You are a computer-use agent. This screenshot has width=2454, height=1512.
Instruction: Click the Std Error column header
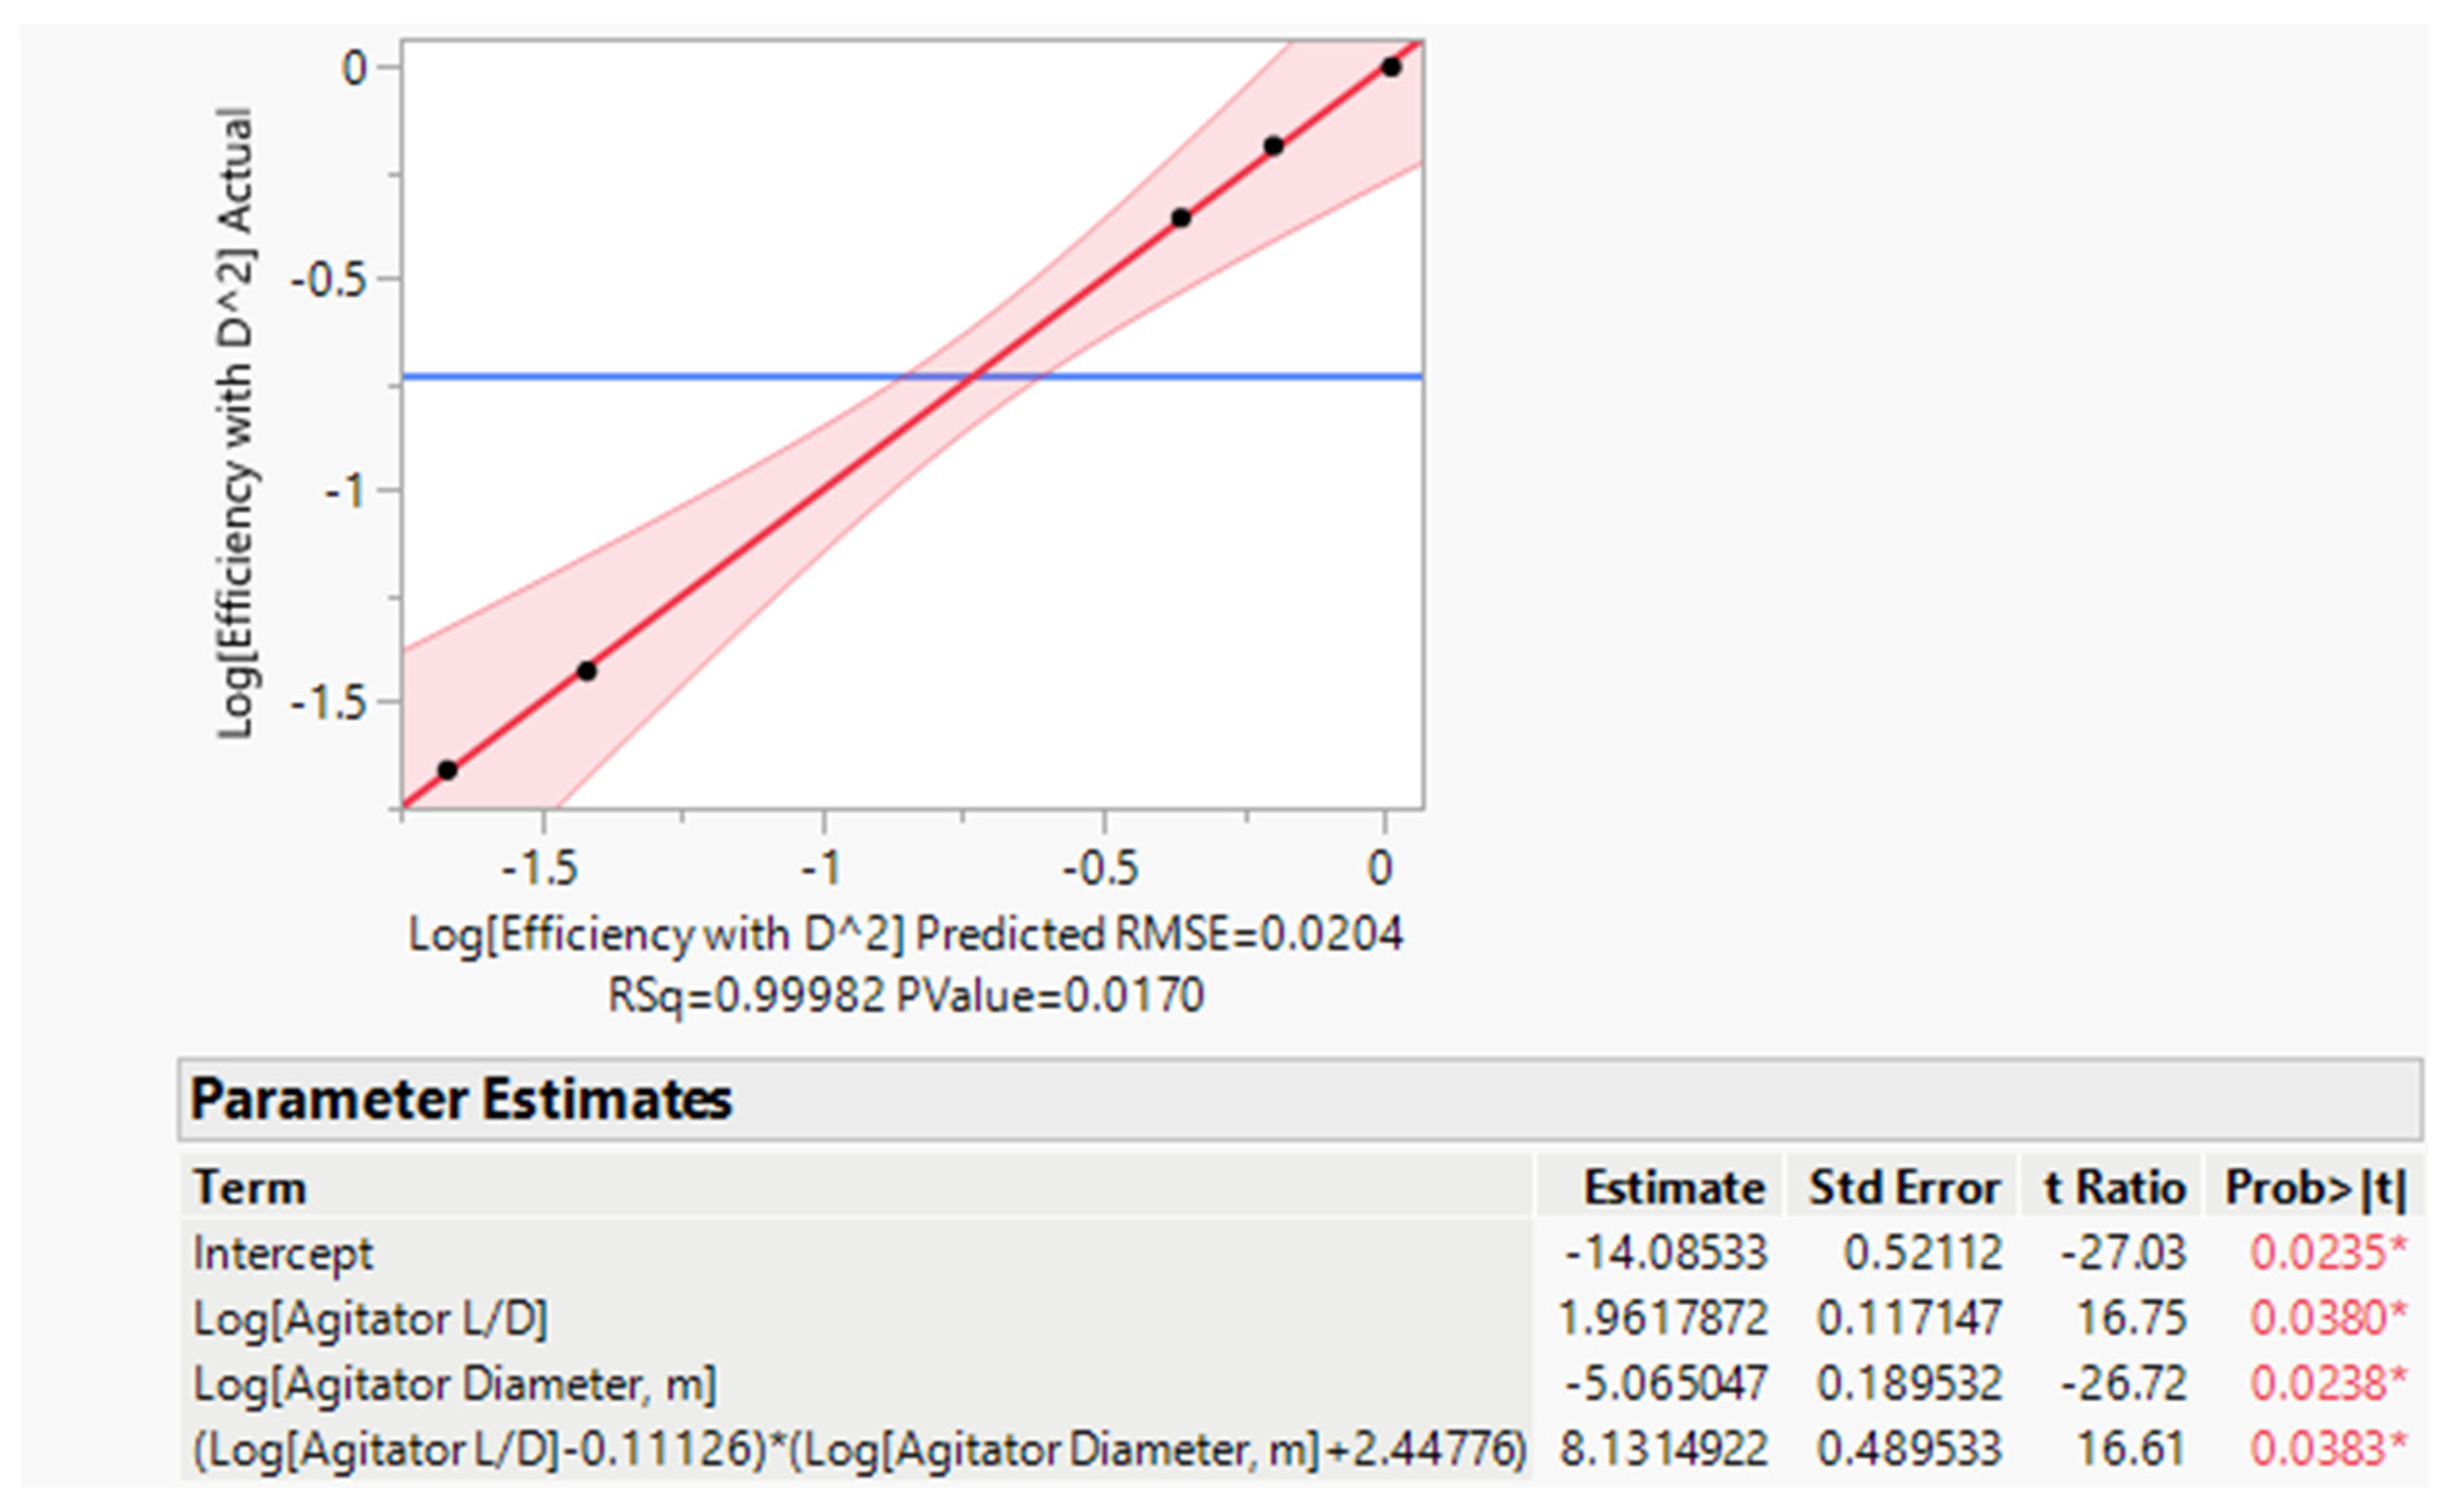click(x=1904, y=1188)
